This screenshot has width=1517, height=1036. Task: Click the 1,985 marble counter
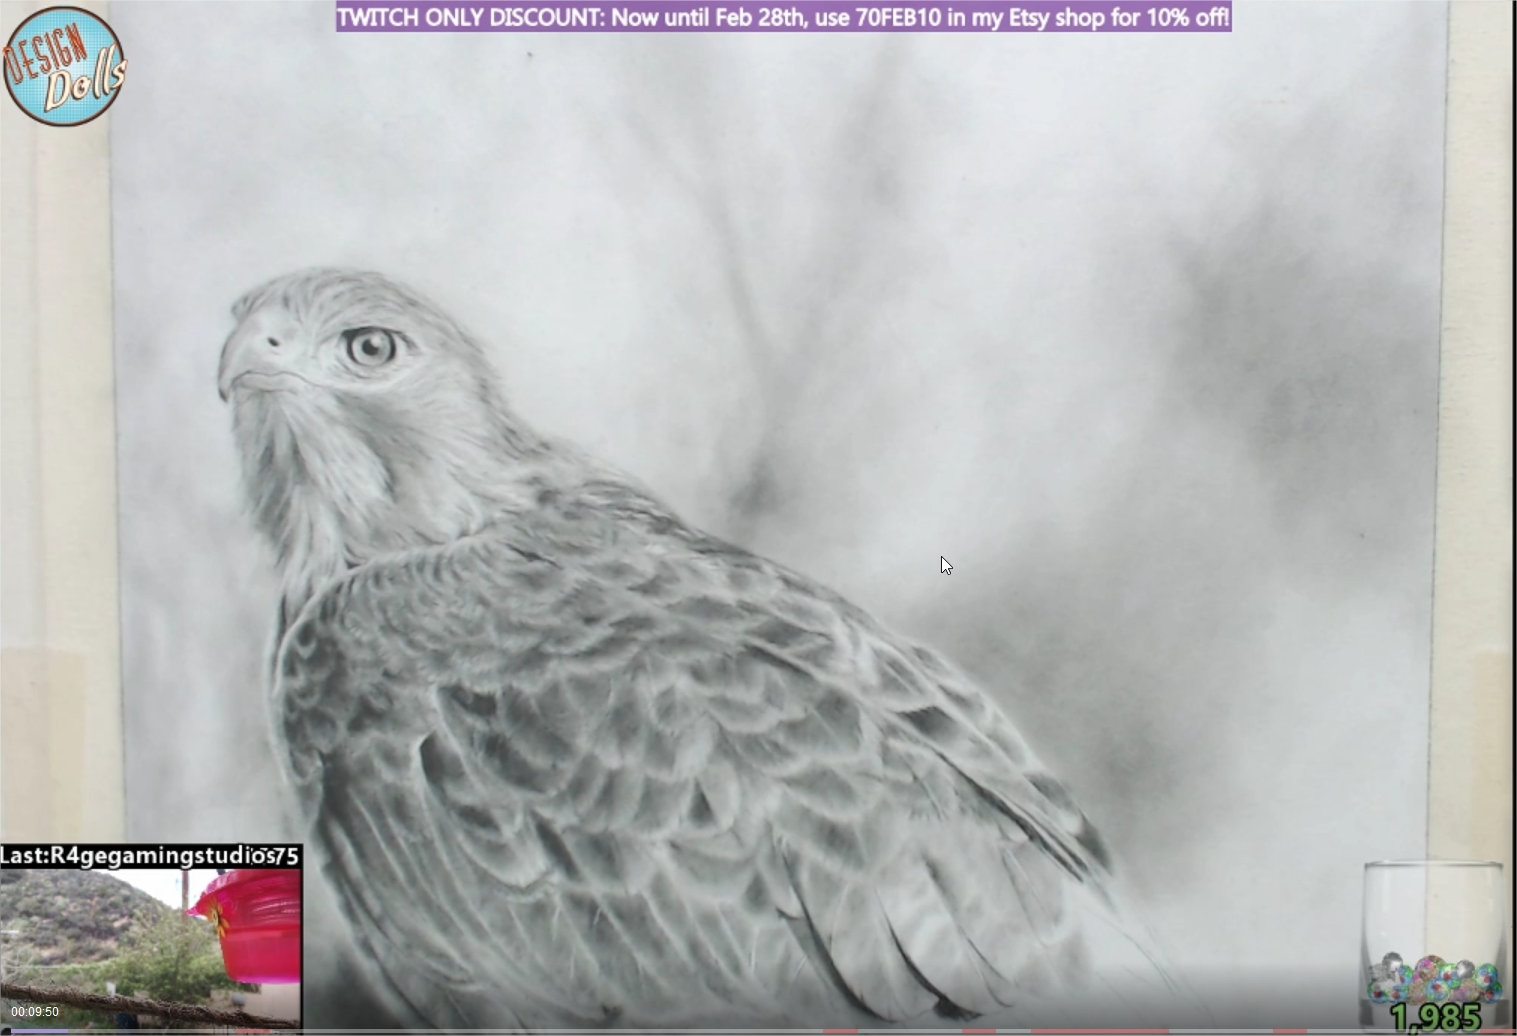click(x=1436, y=1018)
